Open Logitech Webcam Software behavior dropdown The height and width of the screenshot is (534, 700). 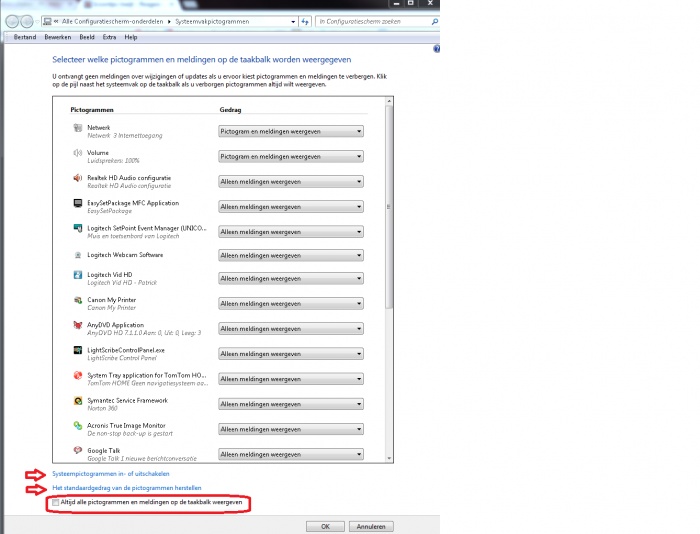pos(291,255)
